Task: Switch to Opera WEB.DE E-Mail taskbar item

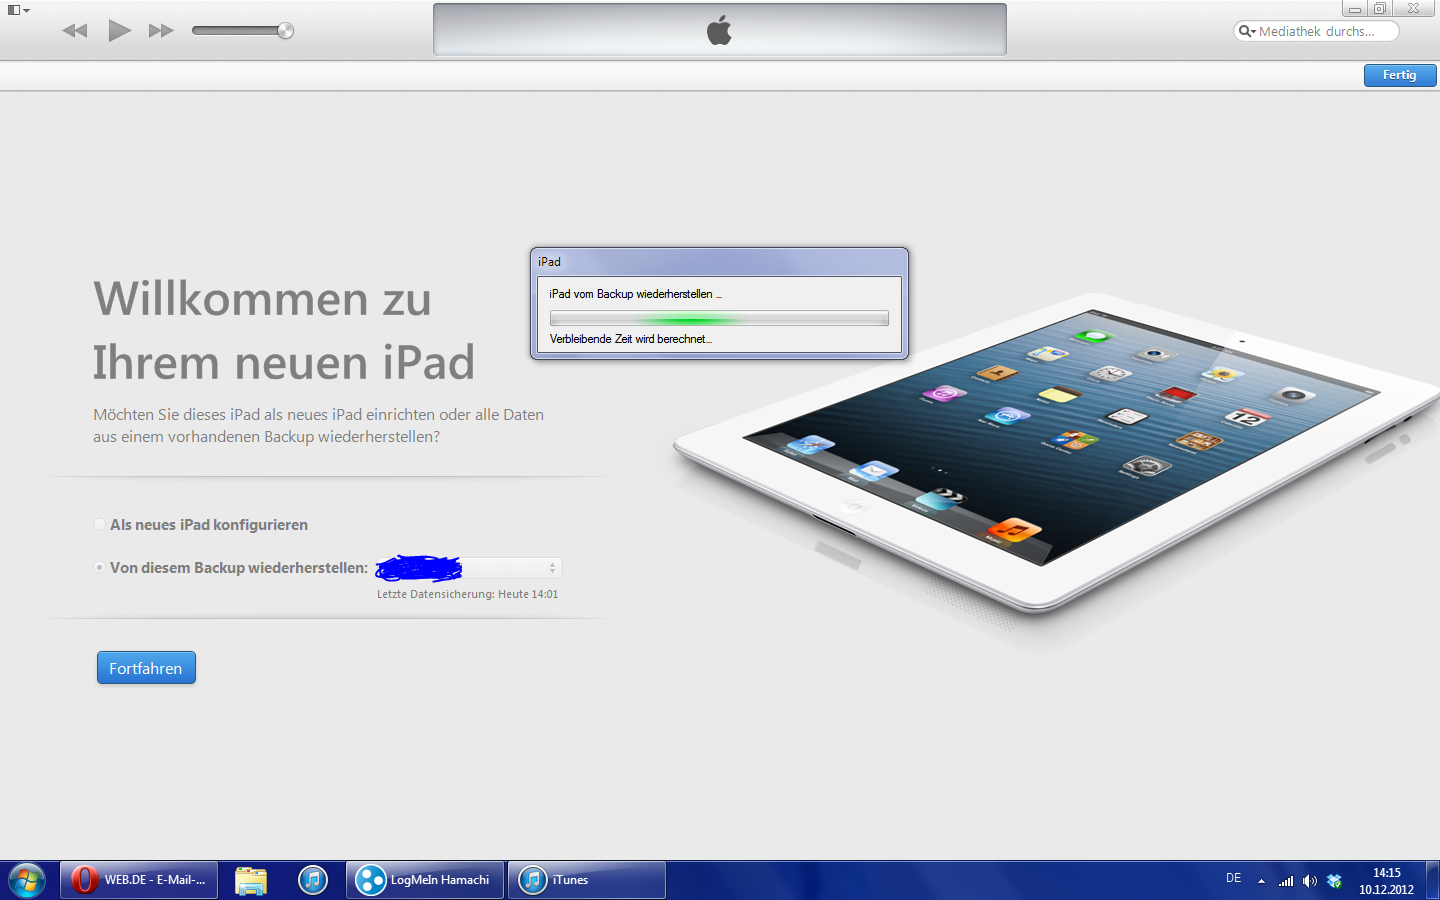Action: tap(139, 880)
